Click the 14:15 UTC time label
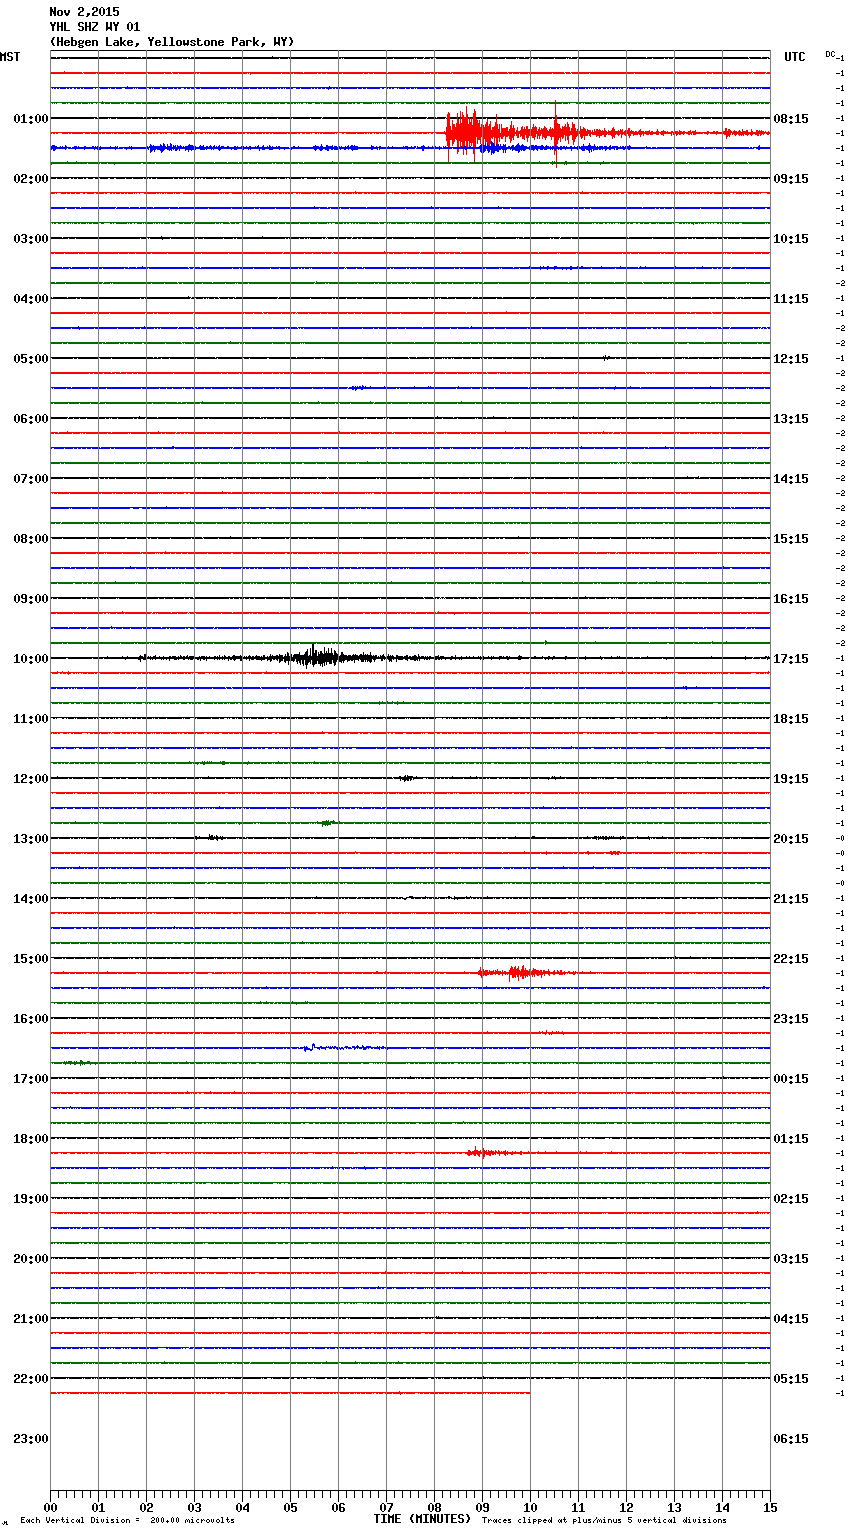The height and width of the screenshot is (1534, 850). (791, 479)
